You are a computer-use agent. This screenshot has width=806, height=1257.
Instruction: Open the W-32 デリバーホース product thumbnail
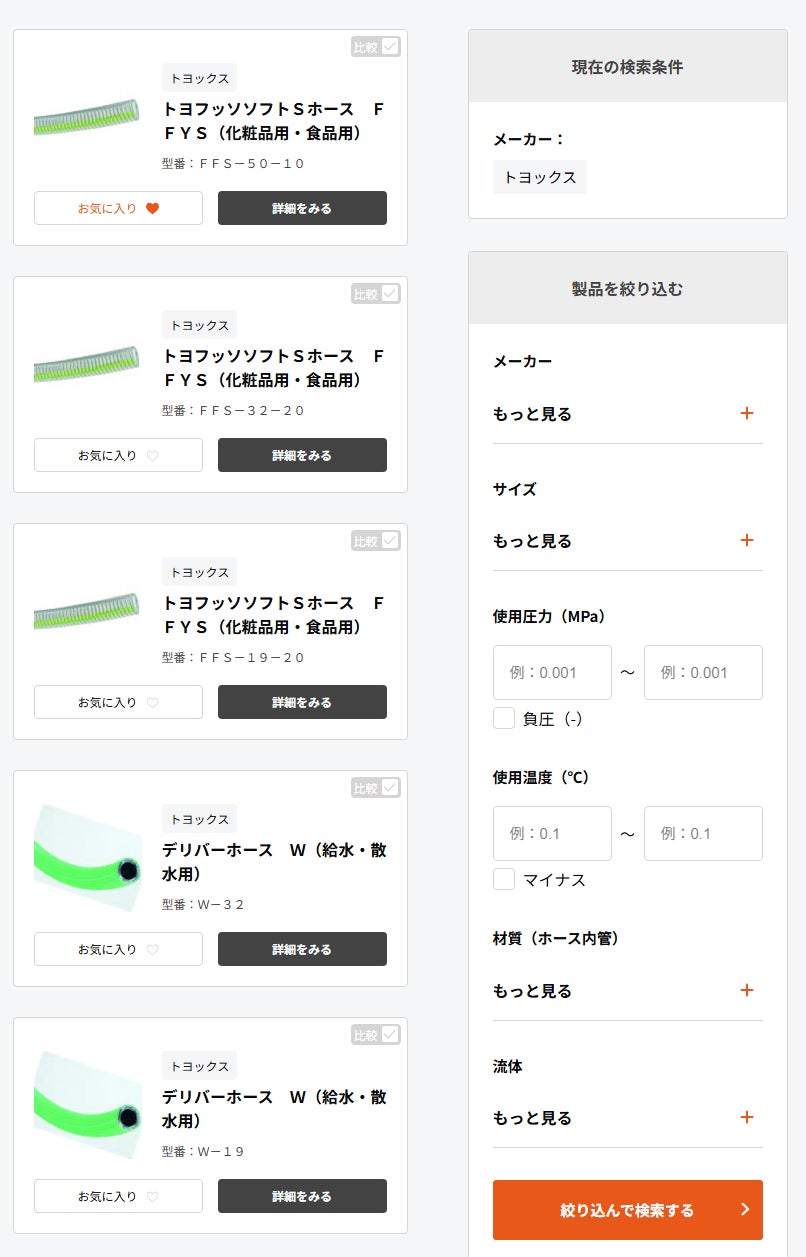pyautogui.click(x=88, y=859)
